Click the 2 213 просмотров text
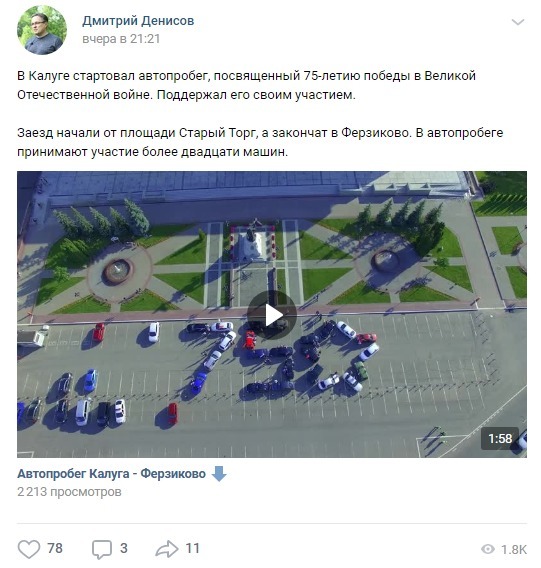The width and height of the screenshot is (541, 568). (x=69, y=492)
